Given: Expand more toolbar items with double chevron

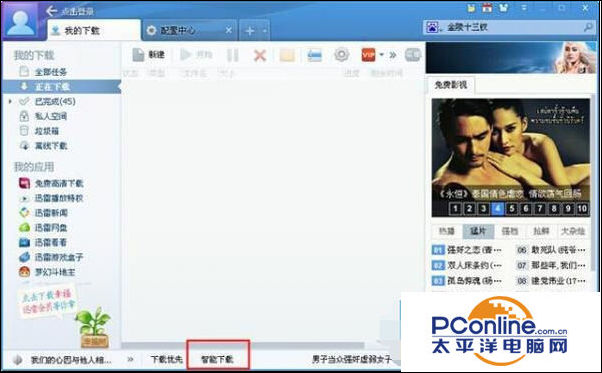Looking at the screenshot, I should (392, 55).
